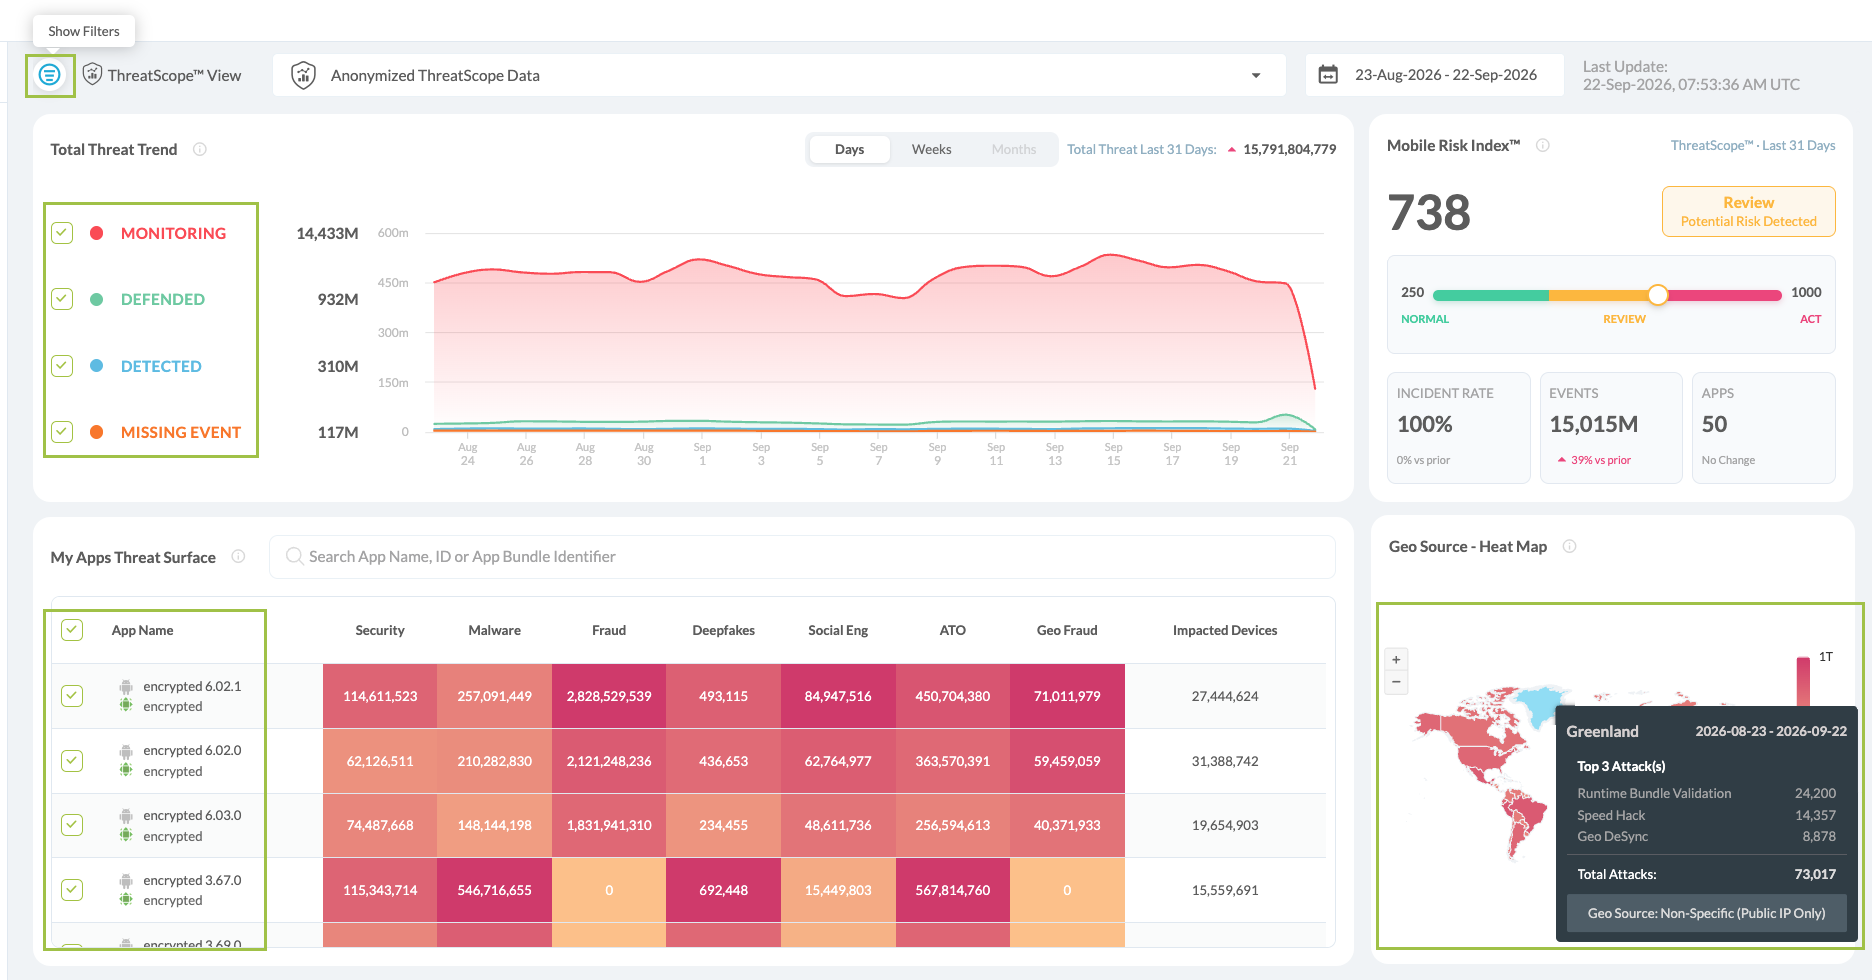
Task: Click Impacted Devices value 31,388,742
Action: coord(1225,761)
